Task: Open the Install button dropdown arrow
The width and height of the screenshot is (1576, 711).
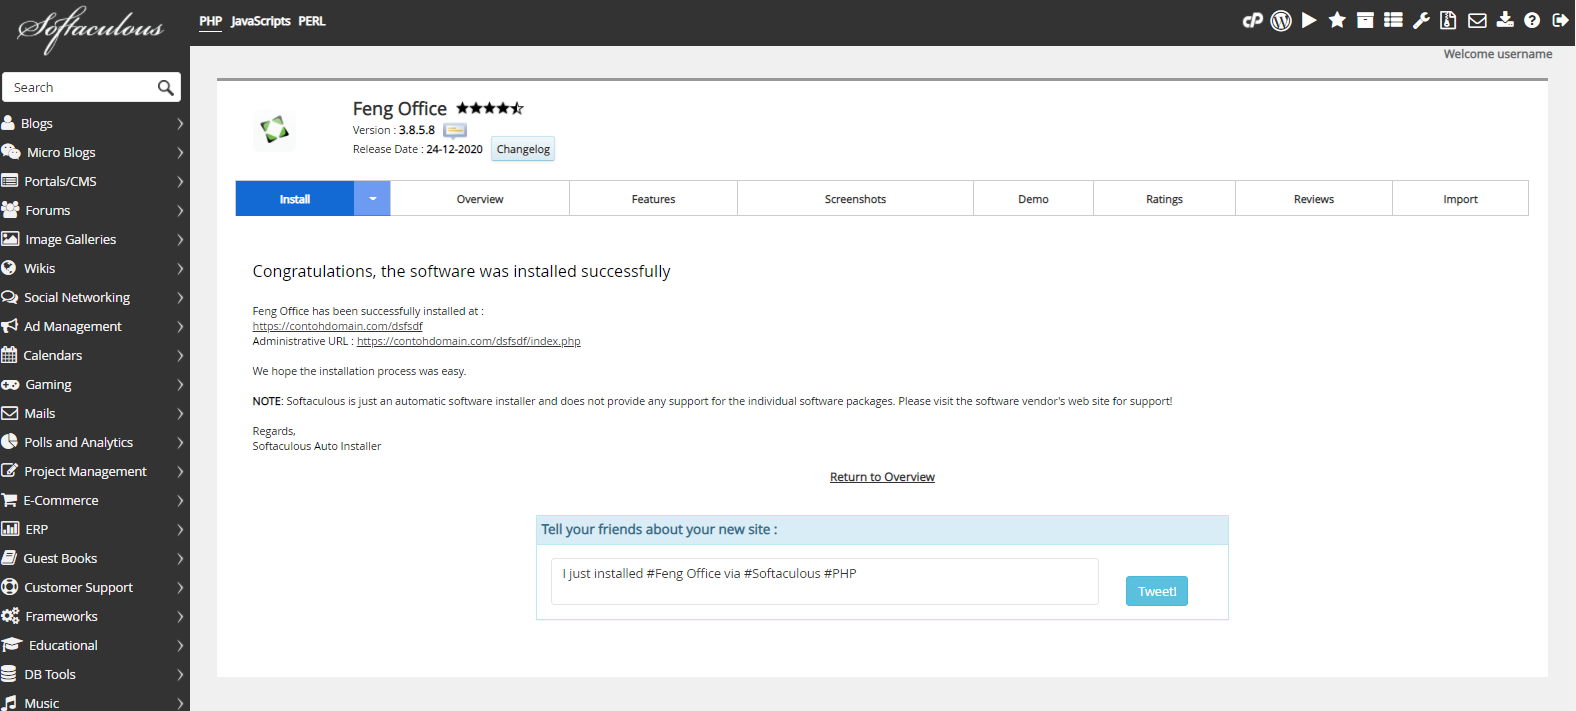Action: coord(372,199)
